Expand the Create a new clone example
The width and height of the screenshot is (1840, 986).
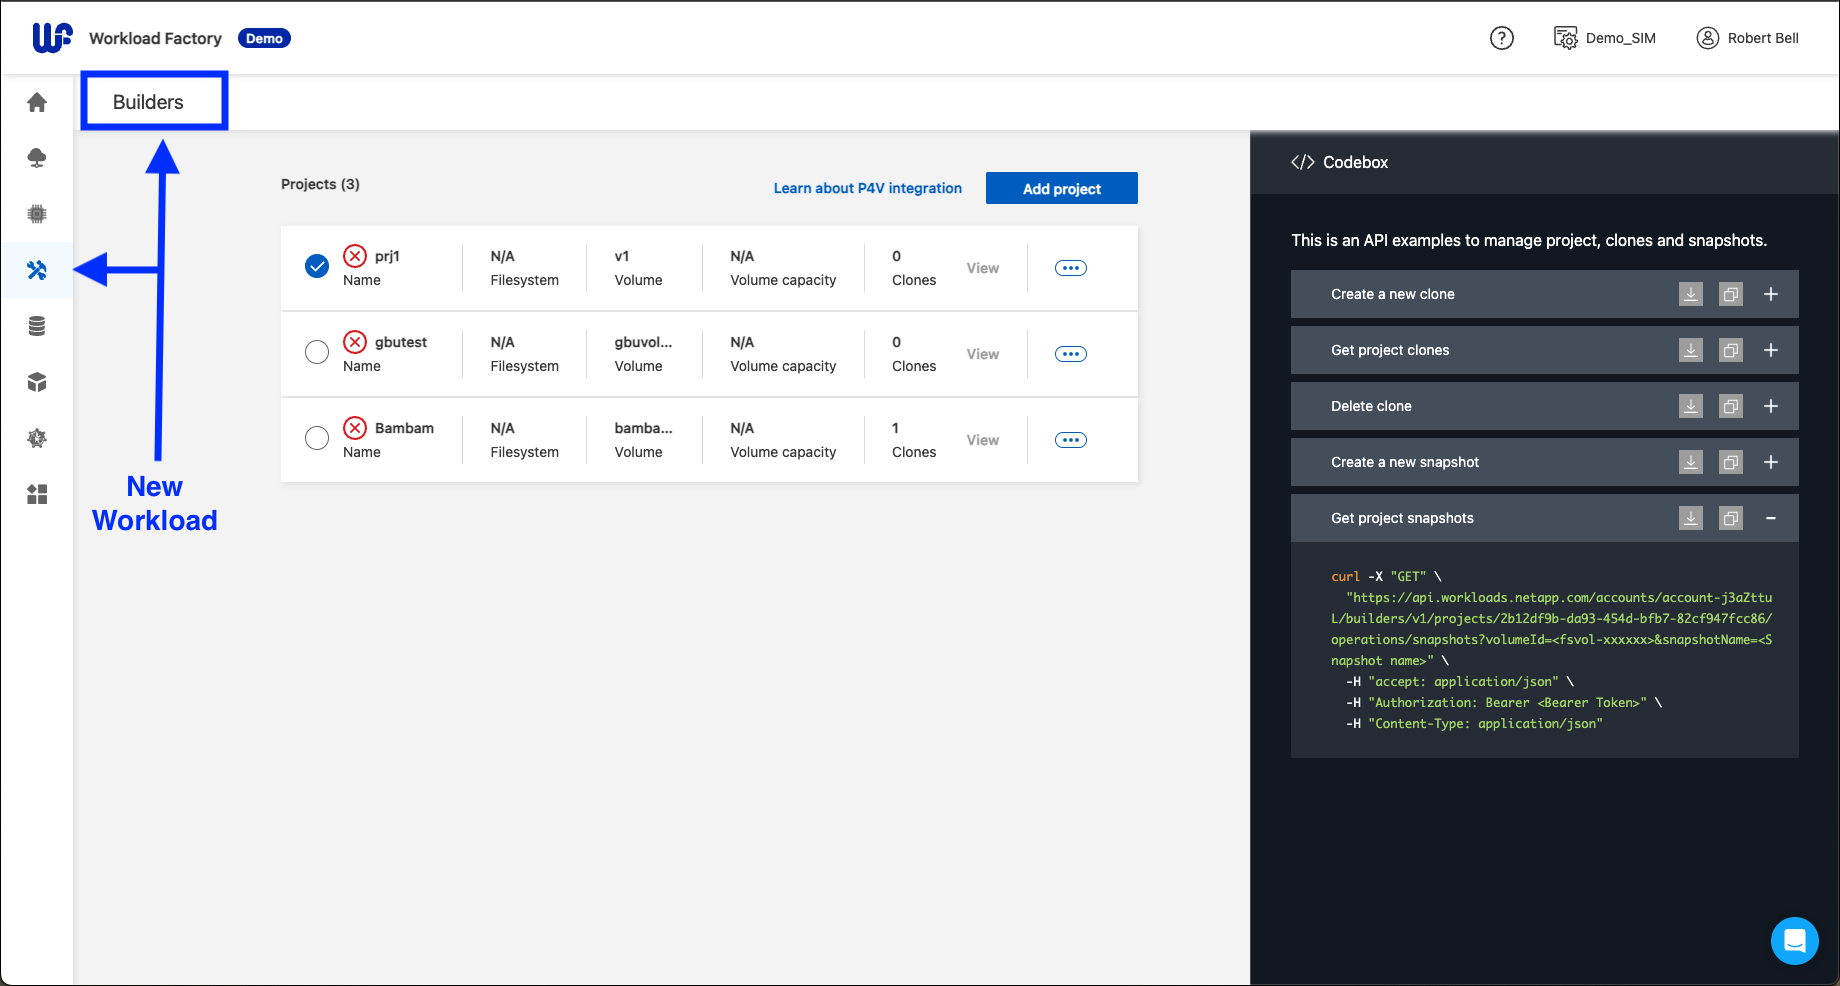[1771, 294]
